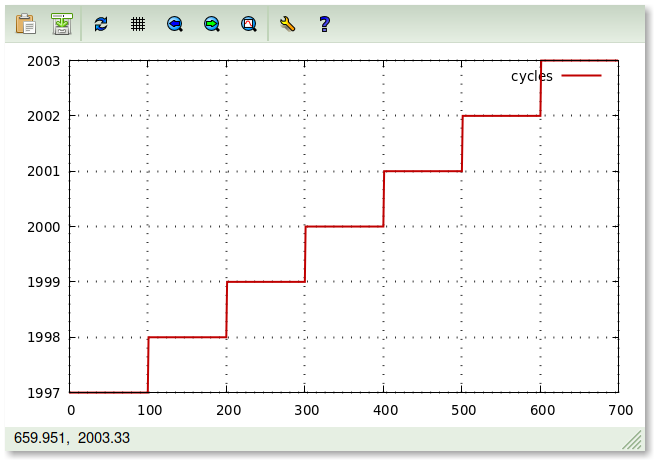Toggle the grid display
This screenshot has height=460, width=654.
(138, 24)
